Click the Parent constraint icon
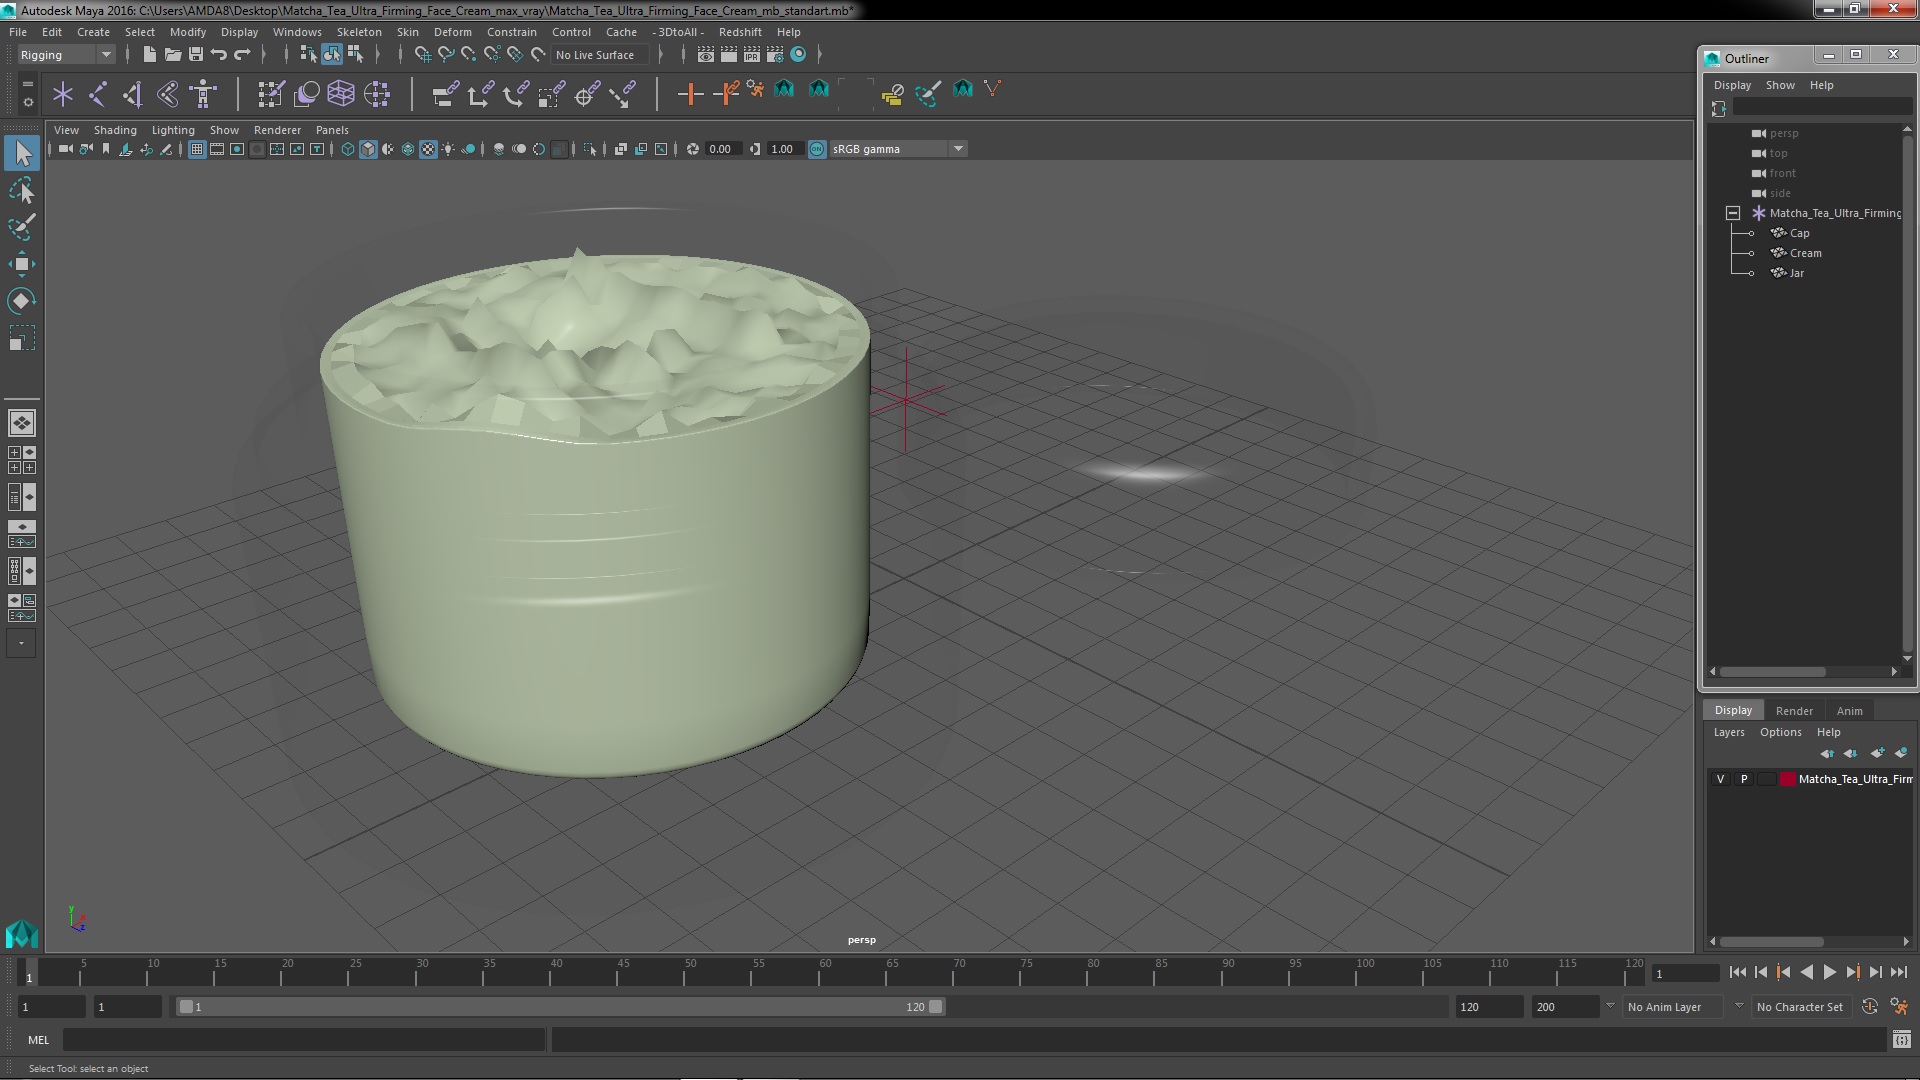The width and height of the screenshot is (1920, 1080). click(x=445, y=95)
